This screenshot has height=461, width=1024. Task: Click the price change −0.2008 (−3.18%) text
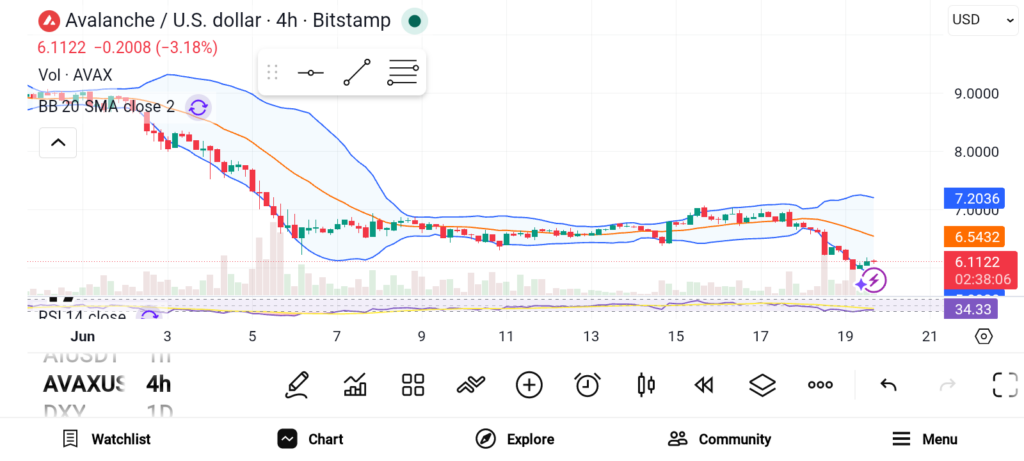click(x=156, y=48)
